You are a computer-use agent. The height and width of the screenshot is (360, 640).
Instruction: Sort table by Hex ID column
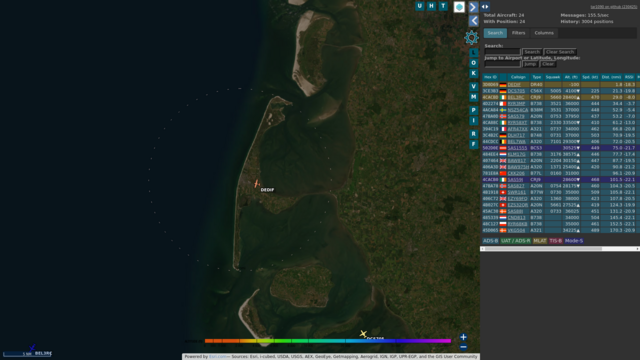tap(490, 77)
